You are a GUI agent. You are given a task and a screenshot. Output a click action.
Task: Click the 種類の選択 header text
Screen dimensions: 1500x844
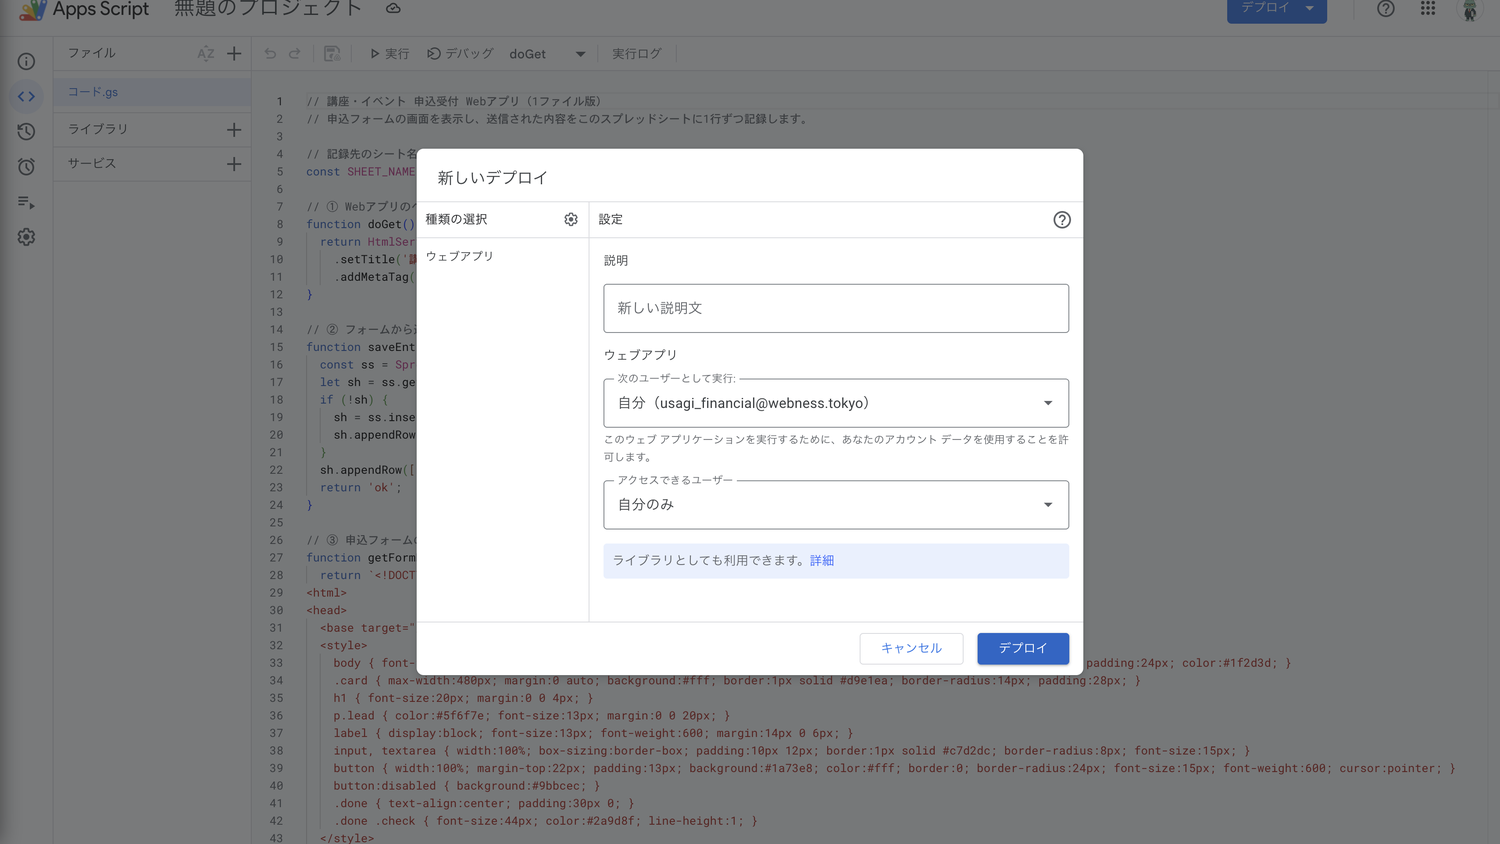[457, 220]
